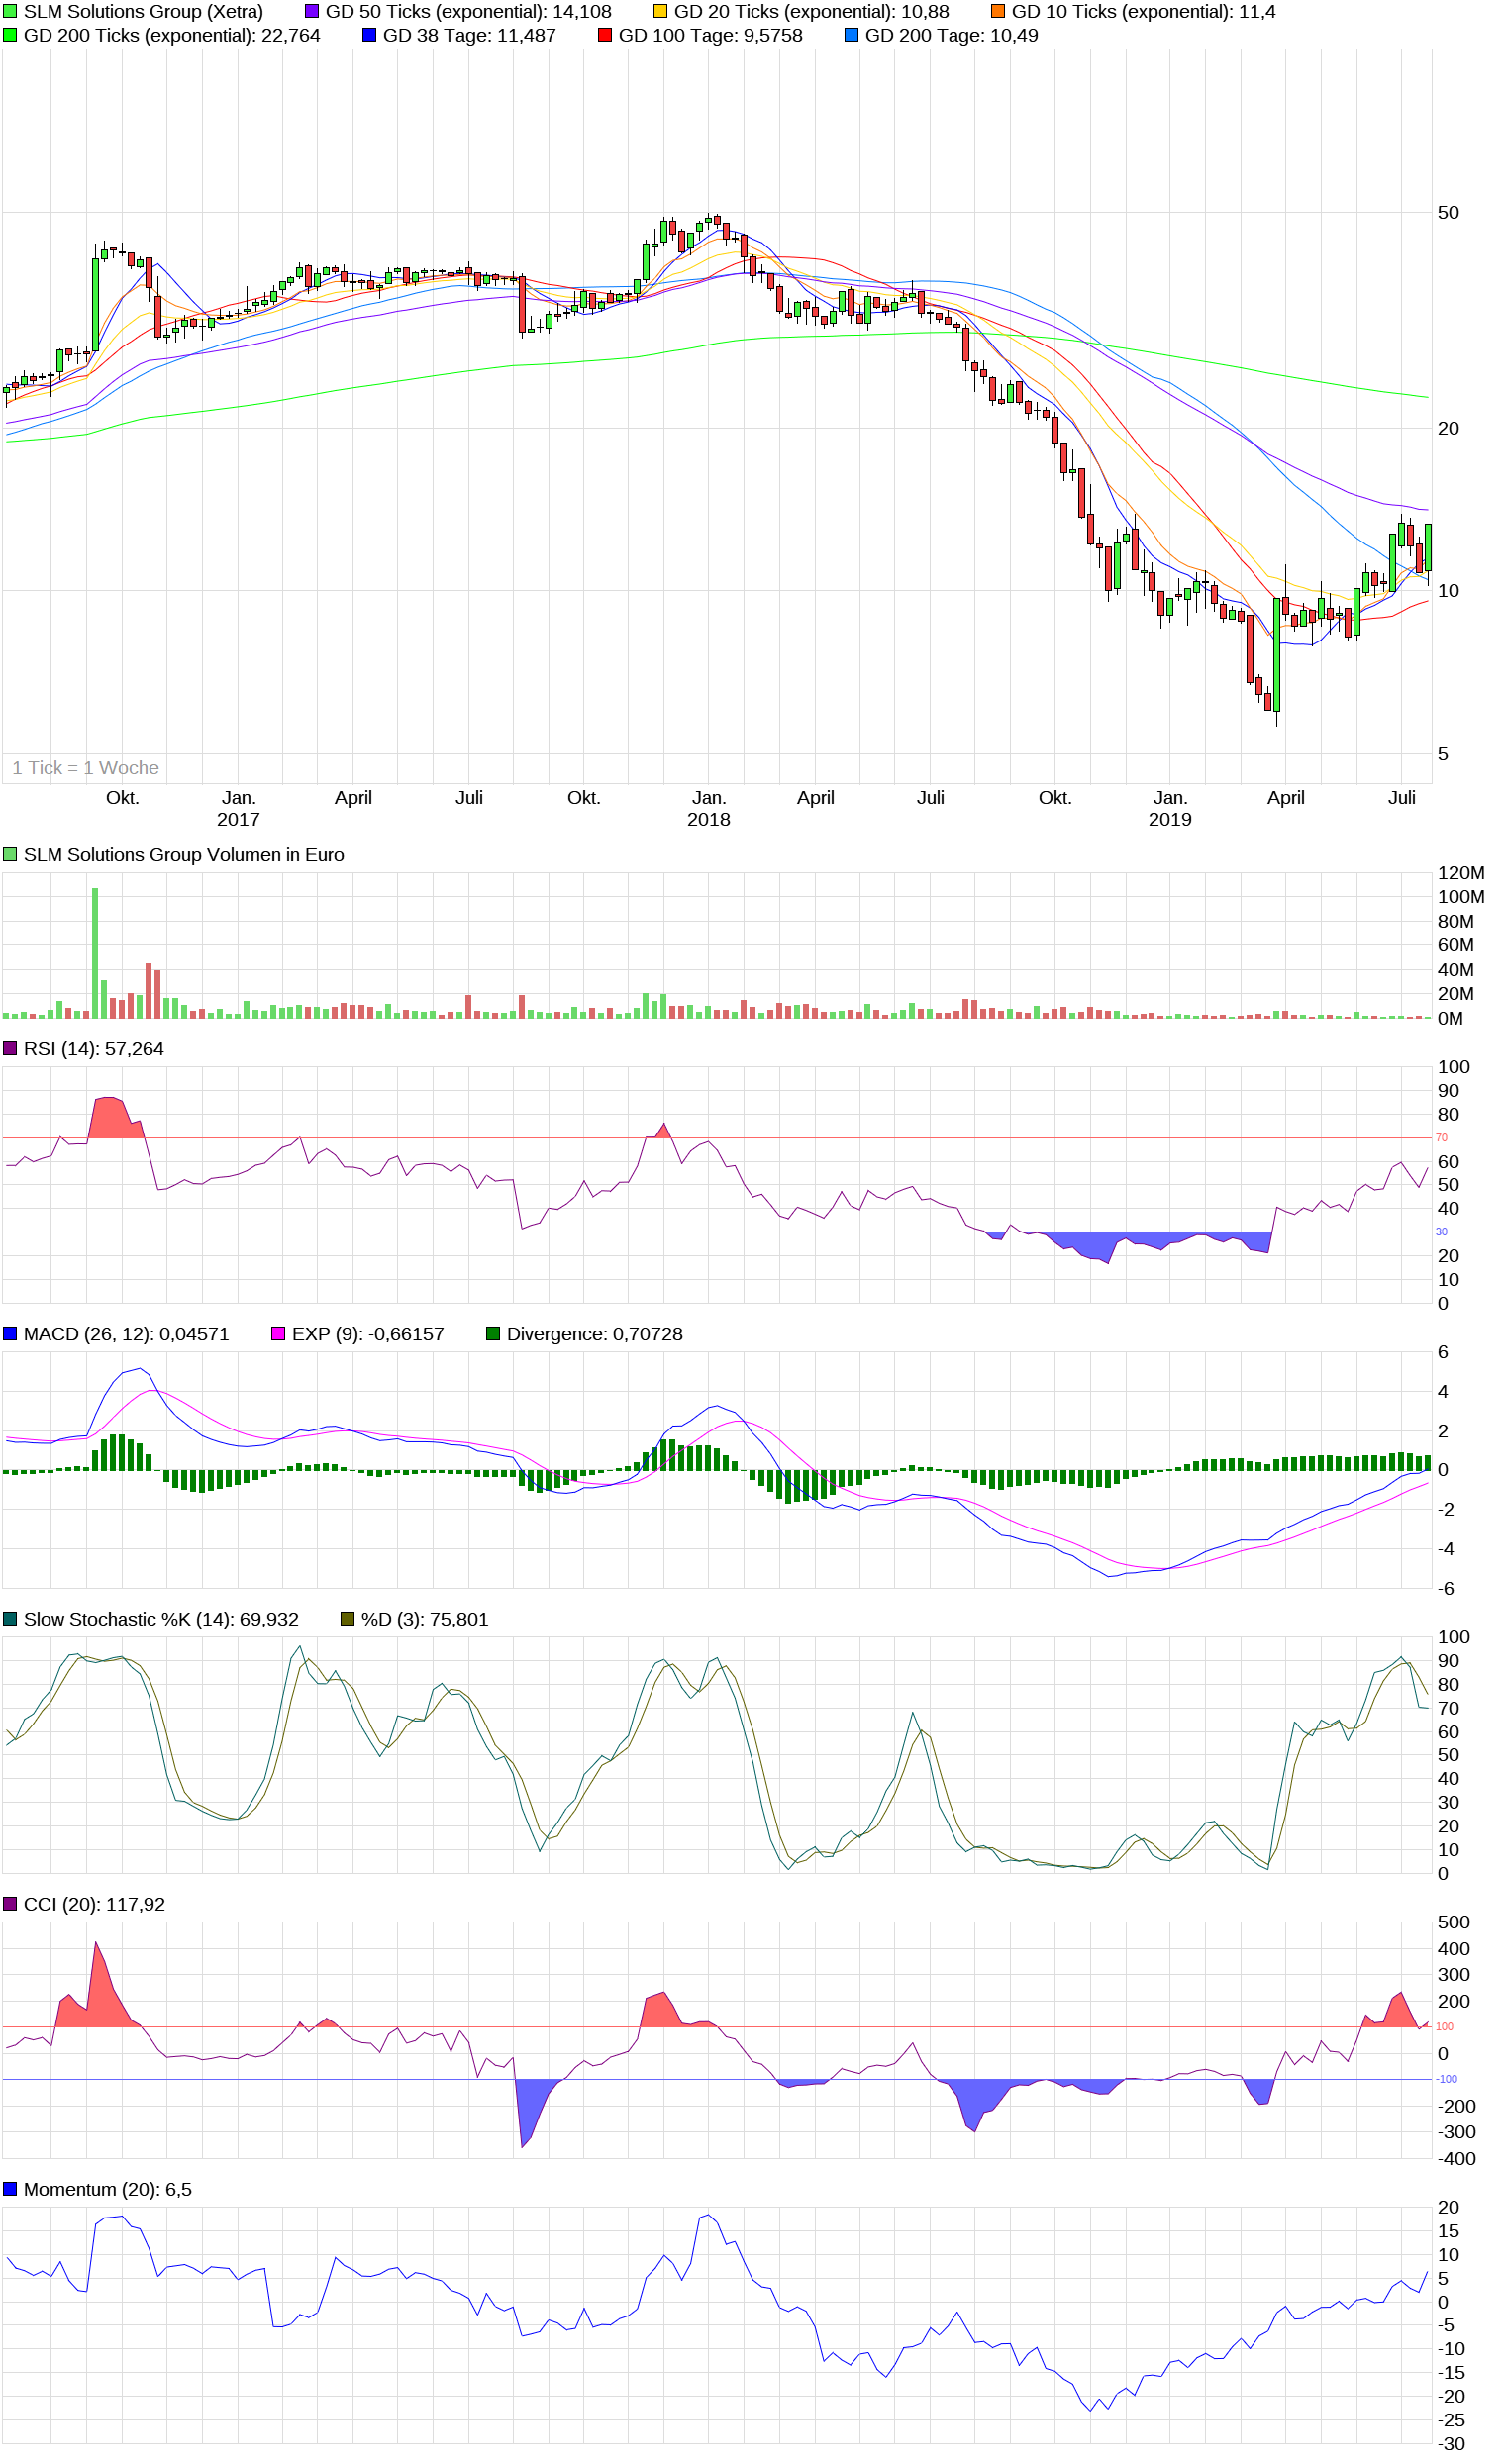Screen dimensions: 1505x2464
Task: Select the 'GD 100 Tage: 9,5758' label
Action: point(711,35)
